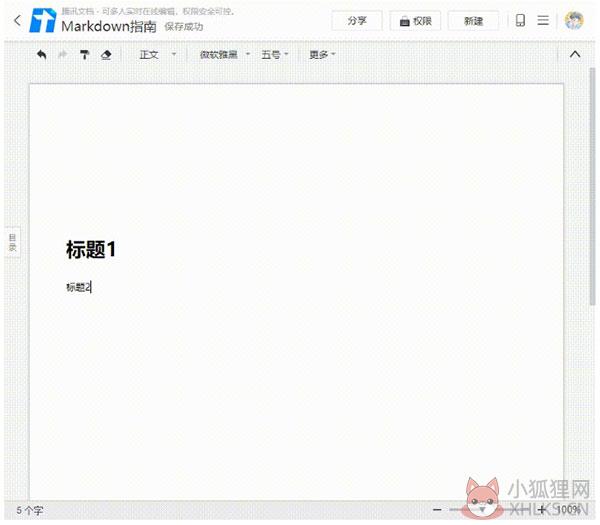600x525 pixels.
Task: Click the Tencent Docs logo icon
Action: coord(43,21)
